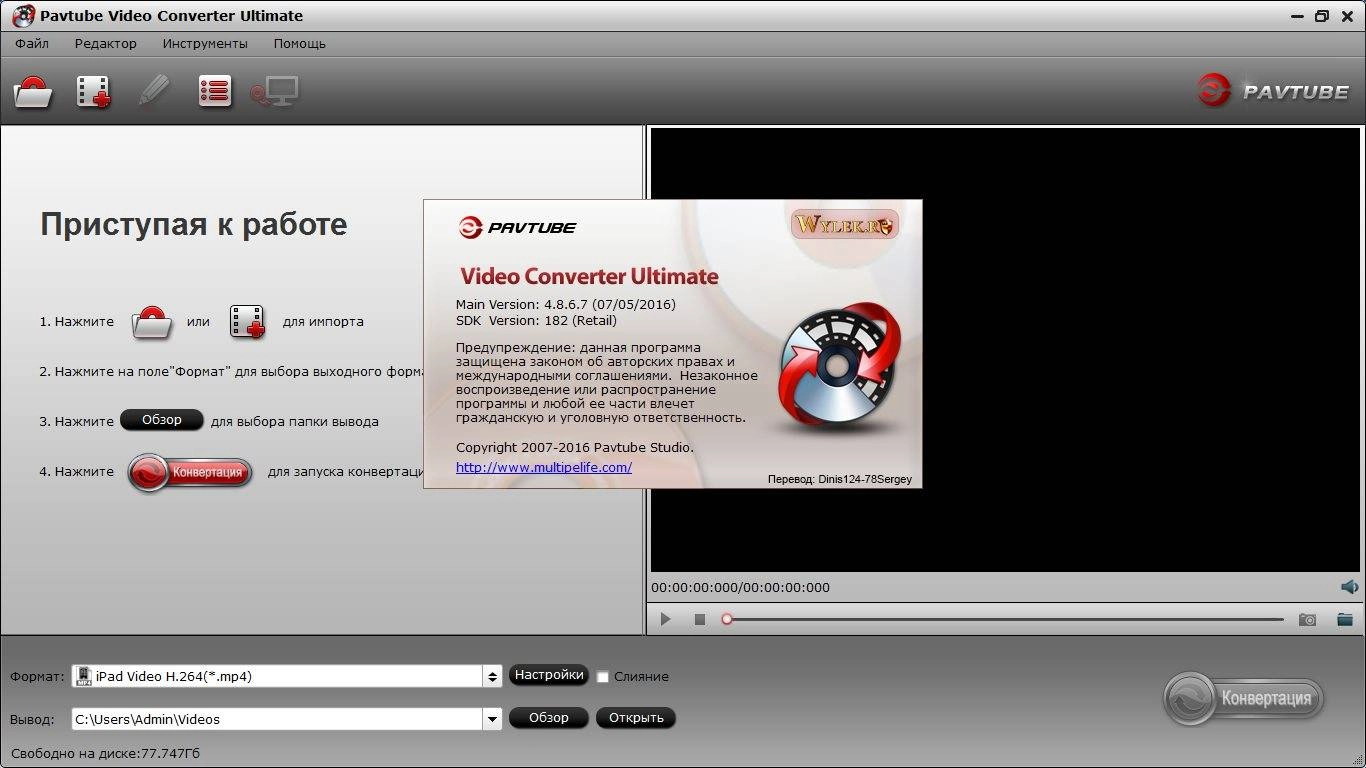Open snapshot folder icon under preview

pyautogui.click(x=1344, y=620)
